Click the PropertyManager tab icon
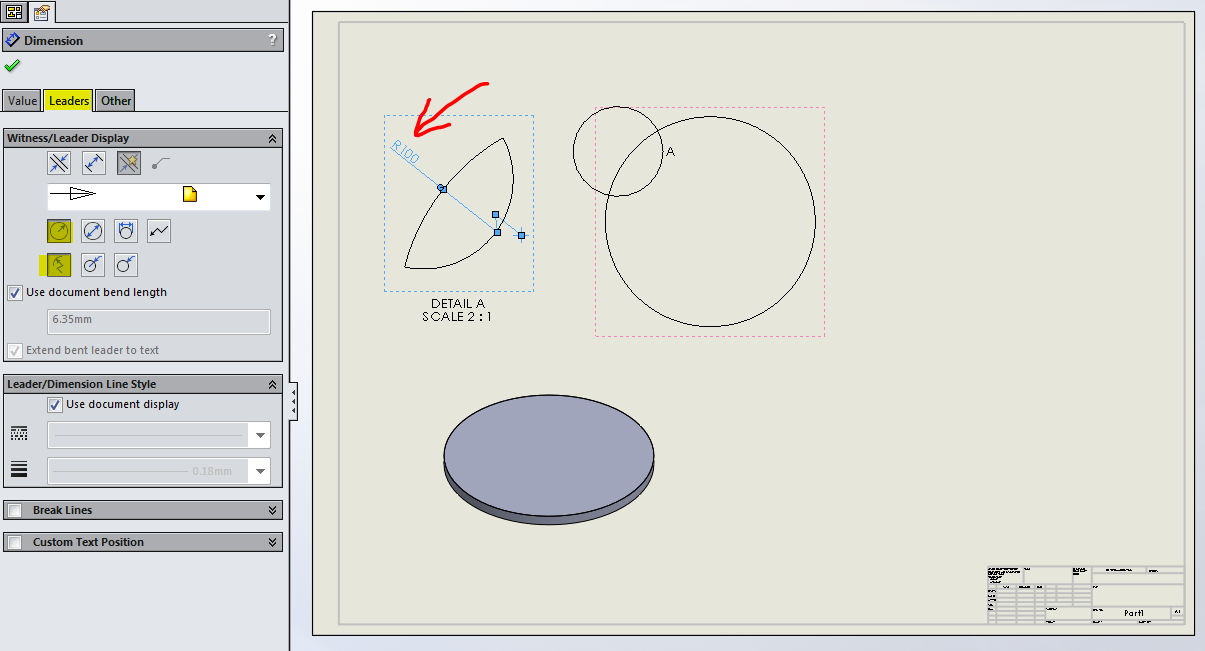This screenshot has height=651, width=1205. tap(41, 12)
